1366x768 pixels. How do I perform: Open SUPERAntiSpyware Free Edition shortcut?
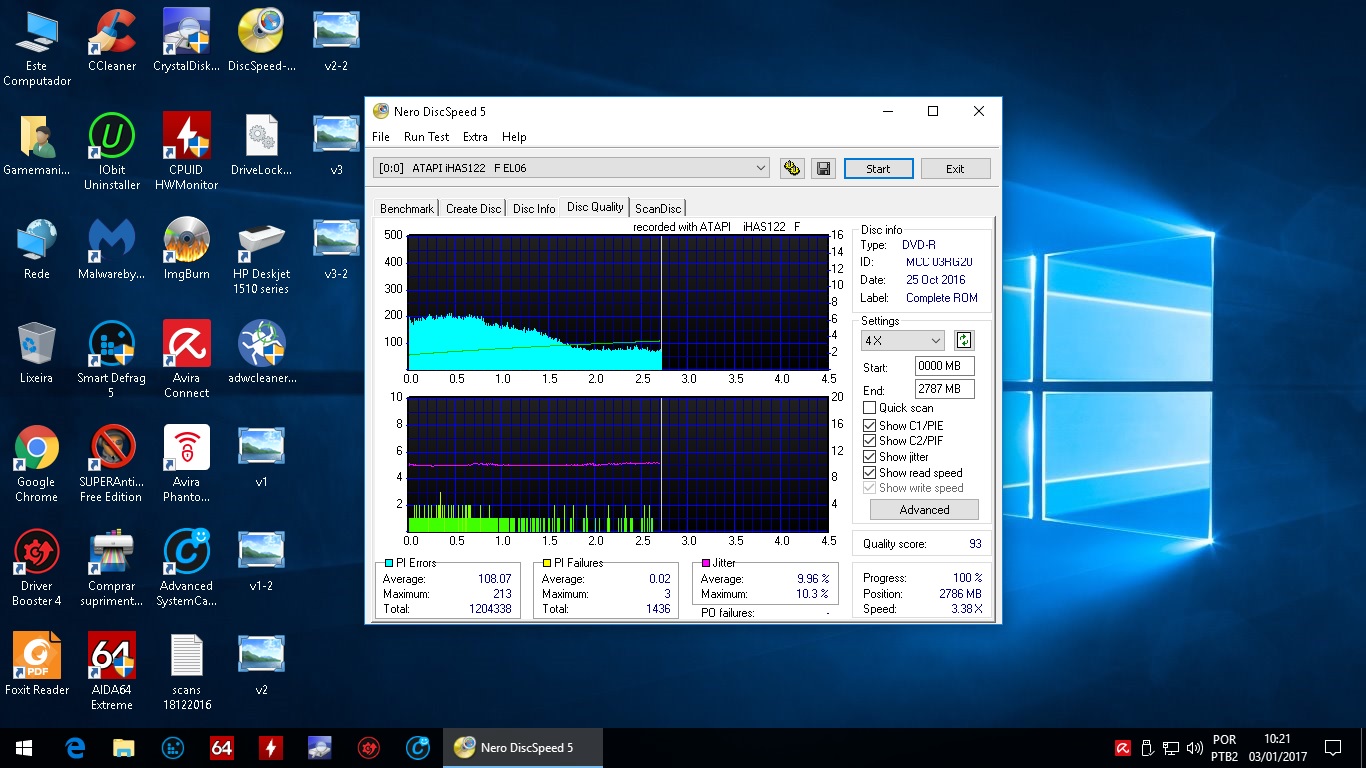pos(112,464)
